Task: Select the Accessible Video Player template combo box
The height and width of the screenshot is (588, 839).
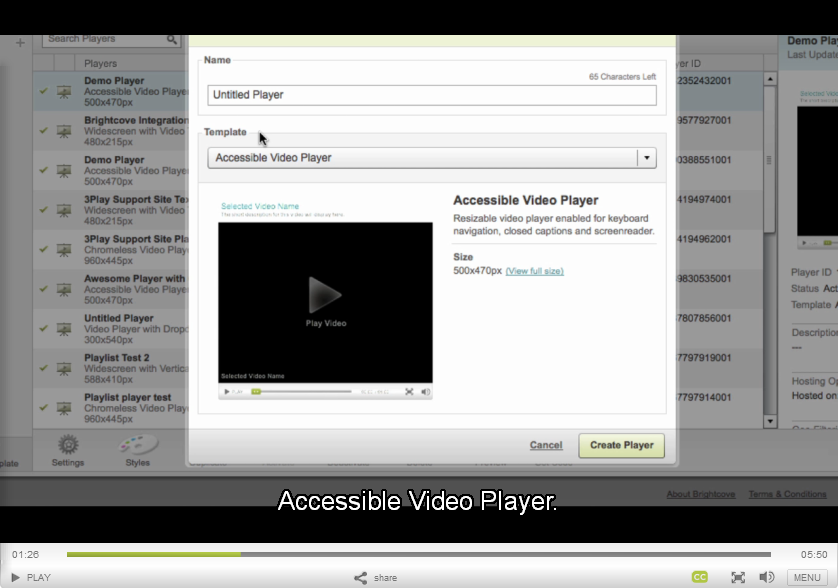Action: (x=432, y=158)
